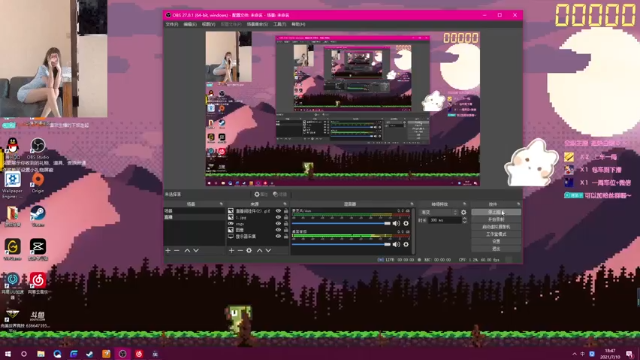Click the 开始录制 button
The image size is (640, 360).
coord(496,220)
